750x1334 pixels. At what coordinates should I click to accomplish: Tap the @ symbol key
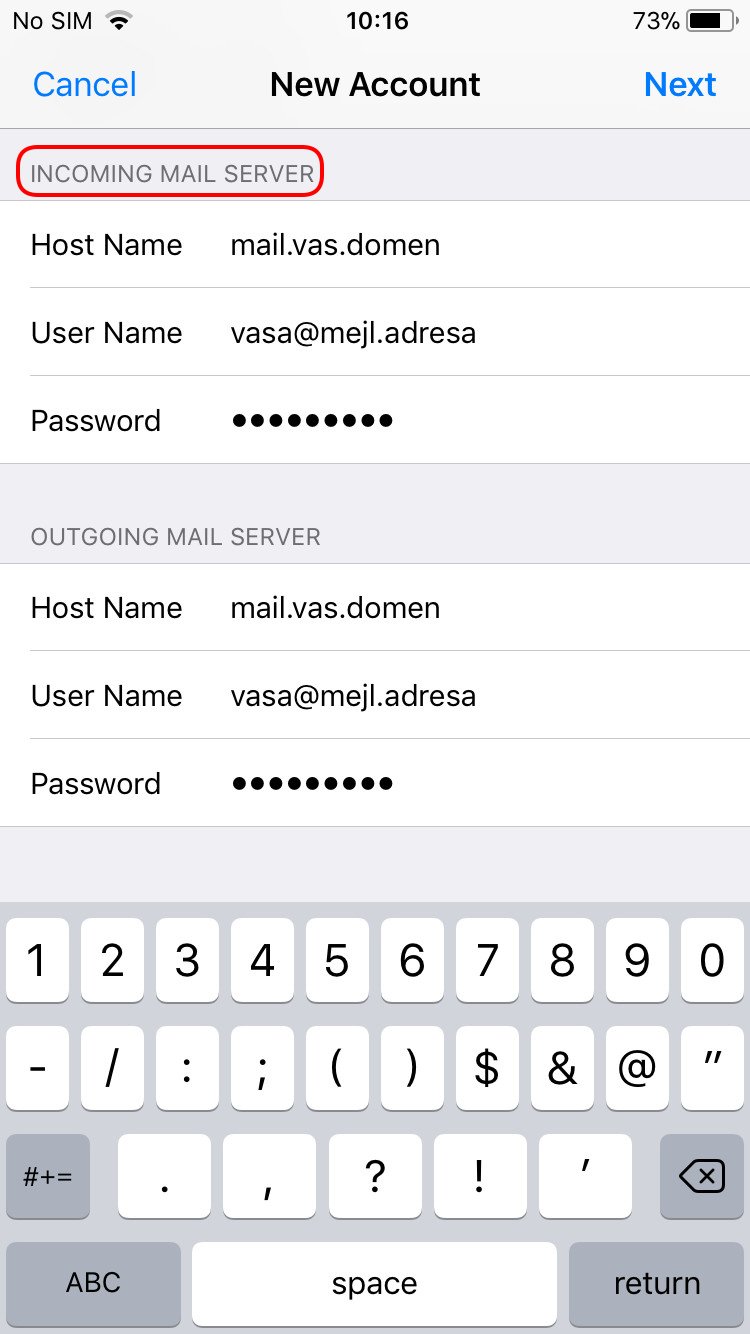636,1068
